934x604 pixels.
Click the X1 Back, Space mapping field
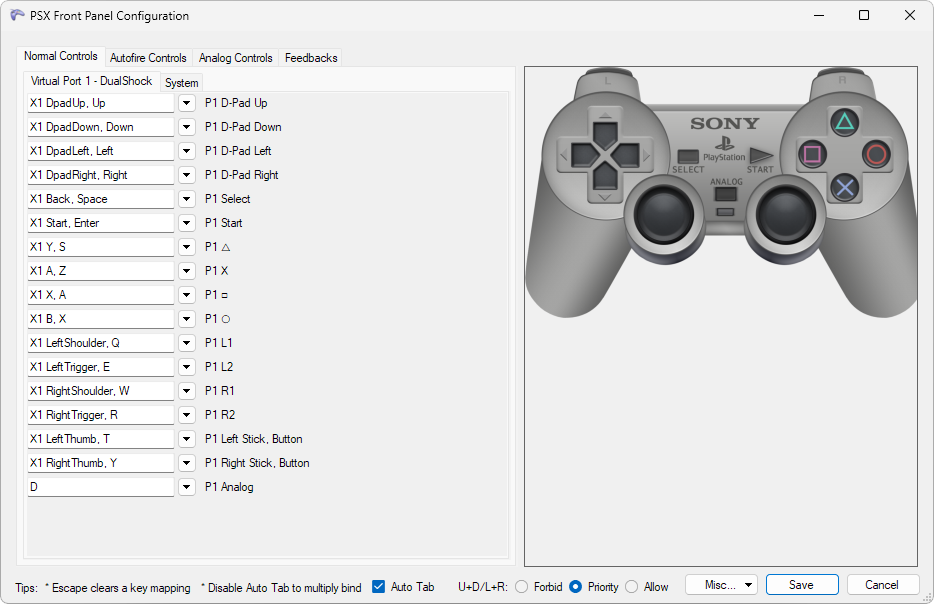point(101,199)
